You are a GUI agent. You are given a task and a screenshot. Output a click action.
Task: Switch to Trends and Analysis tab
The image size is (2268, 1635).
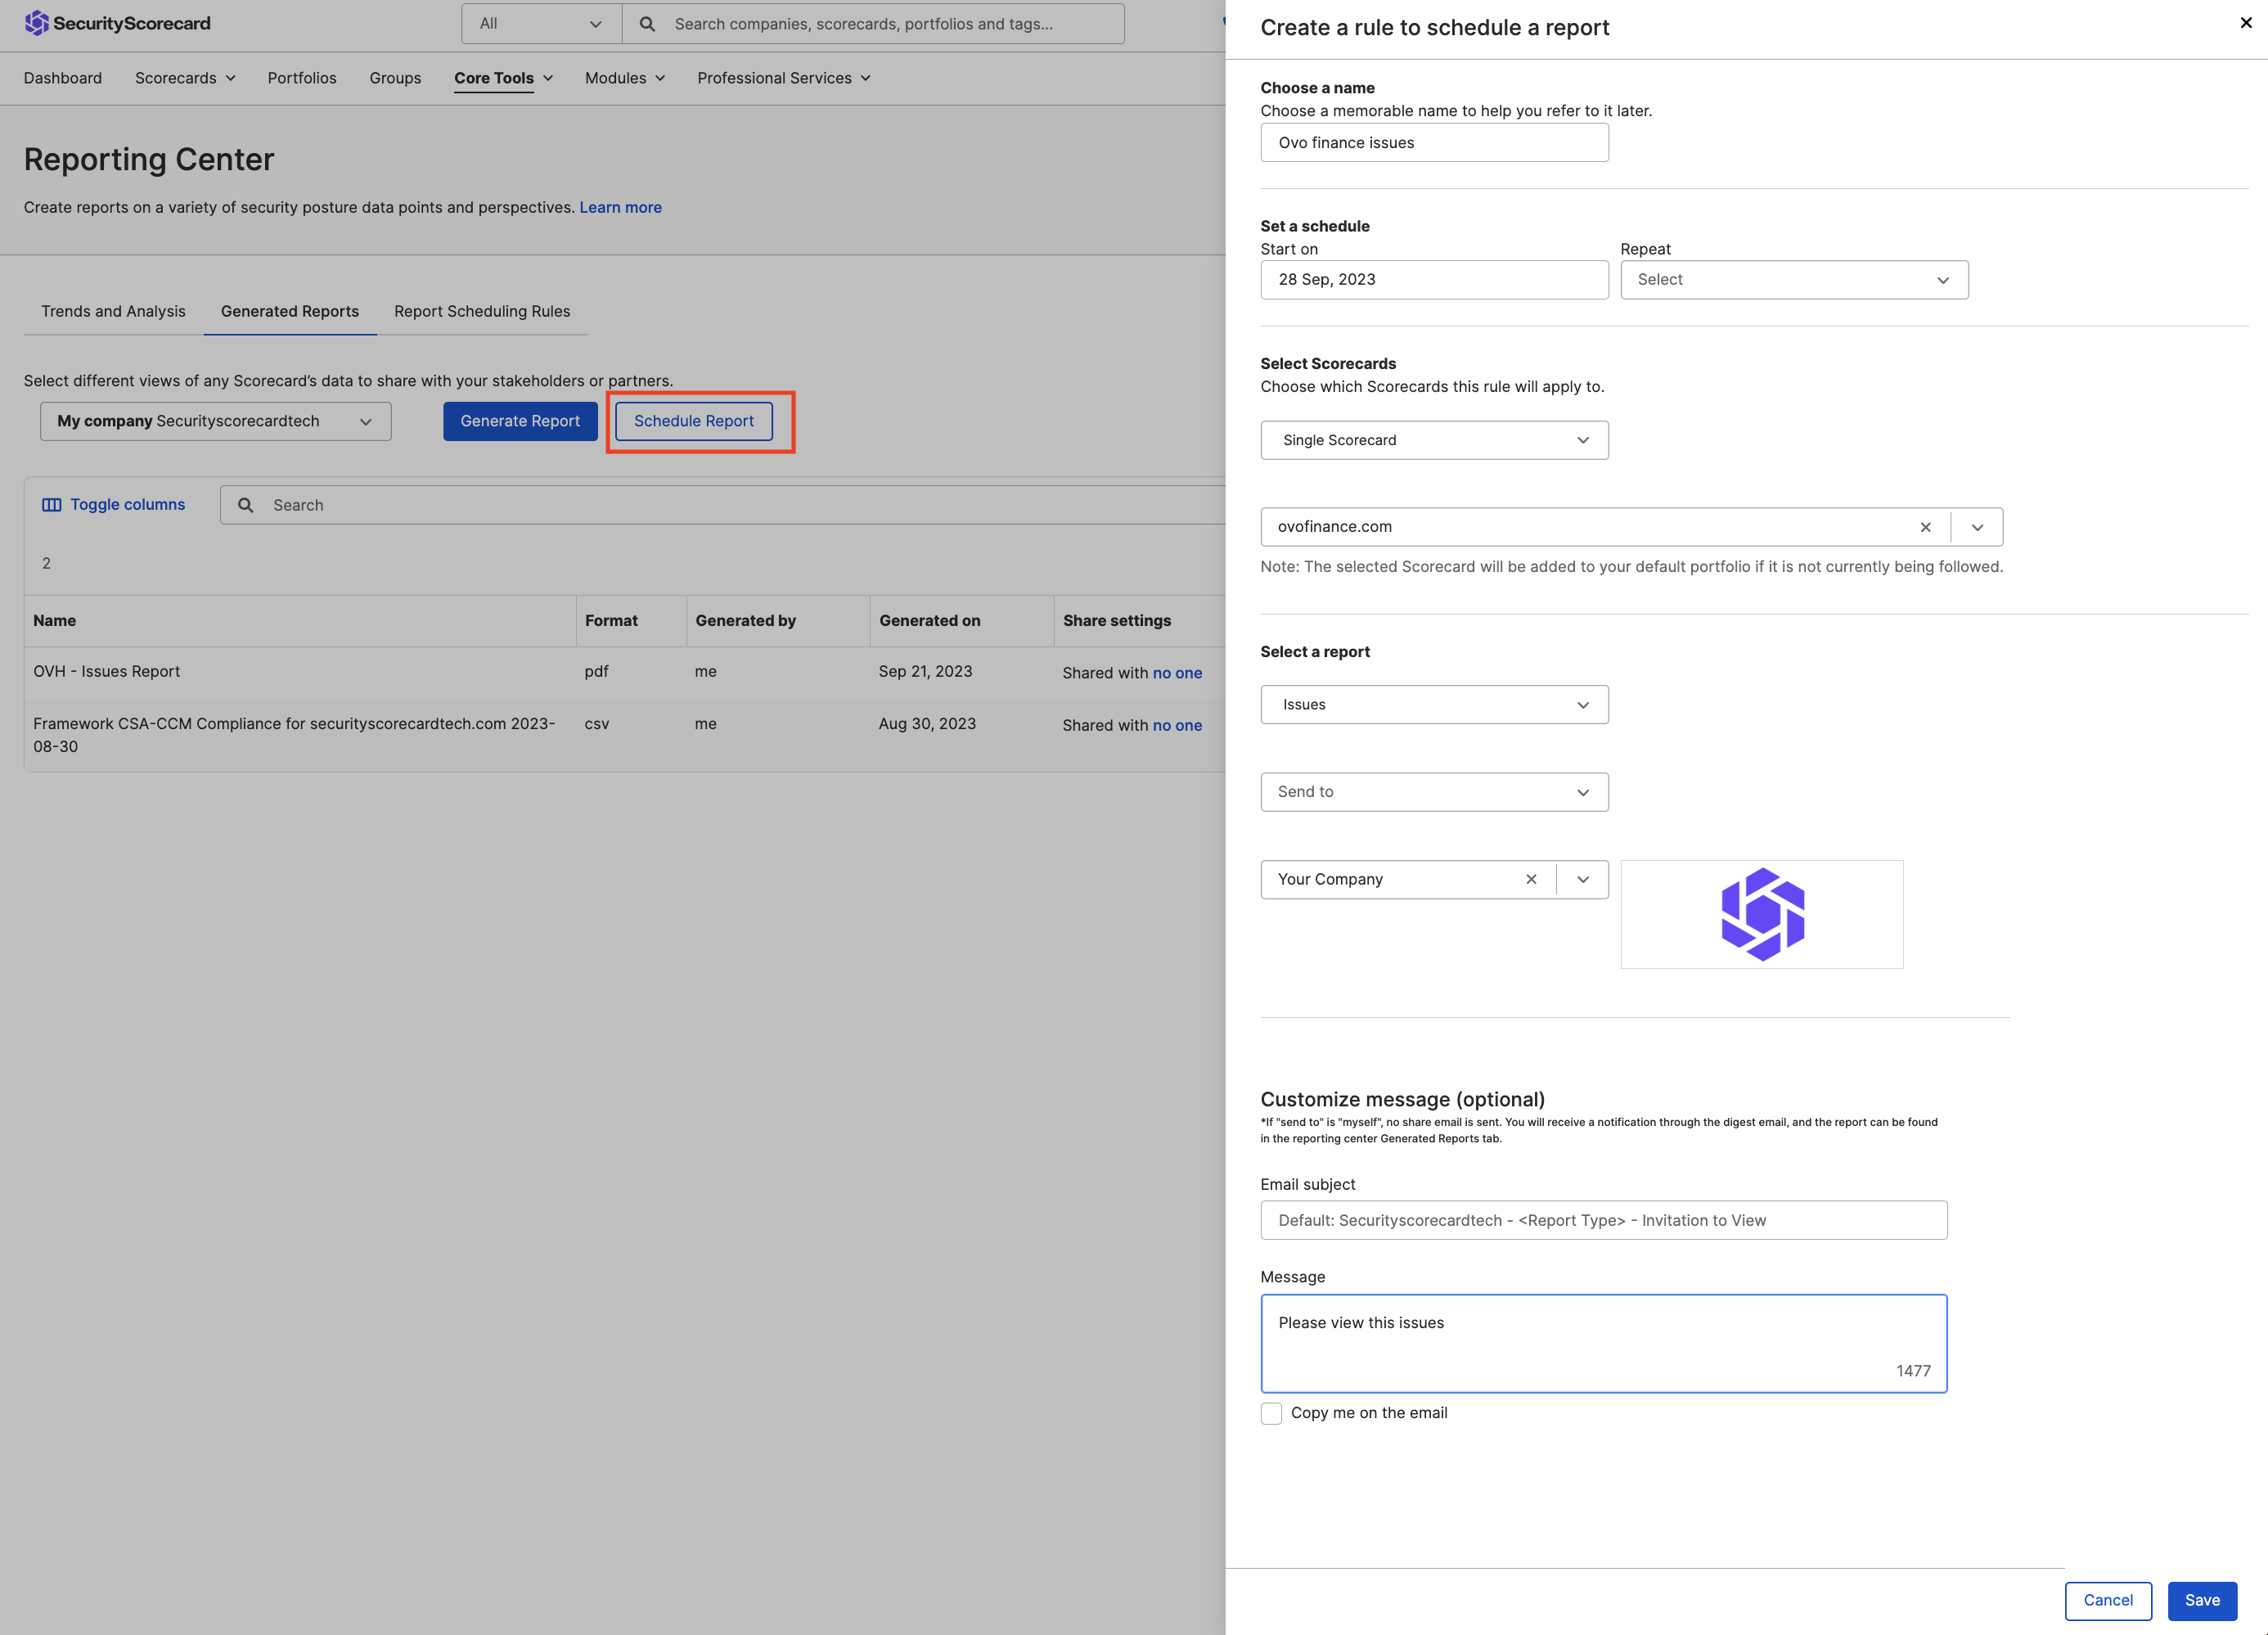pyautogui.click(x=113, y=311)
